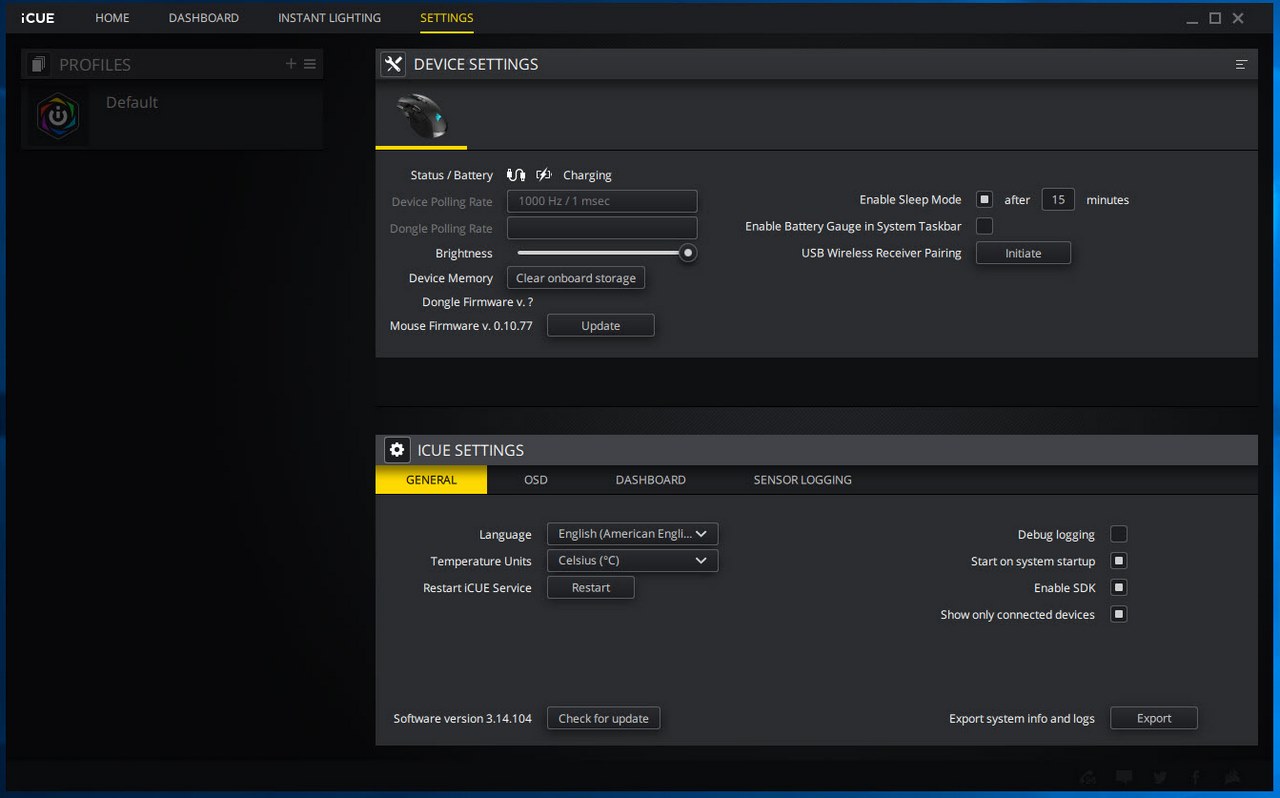Go to the Home tab
This screenshot has height=798, width=1280.
point(112,18)
